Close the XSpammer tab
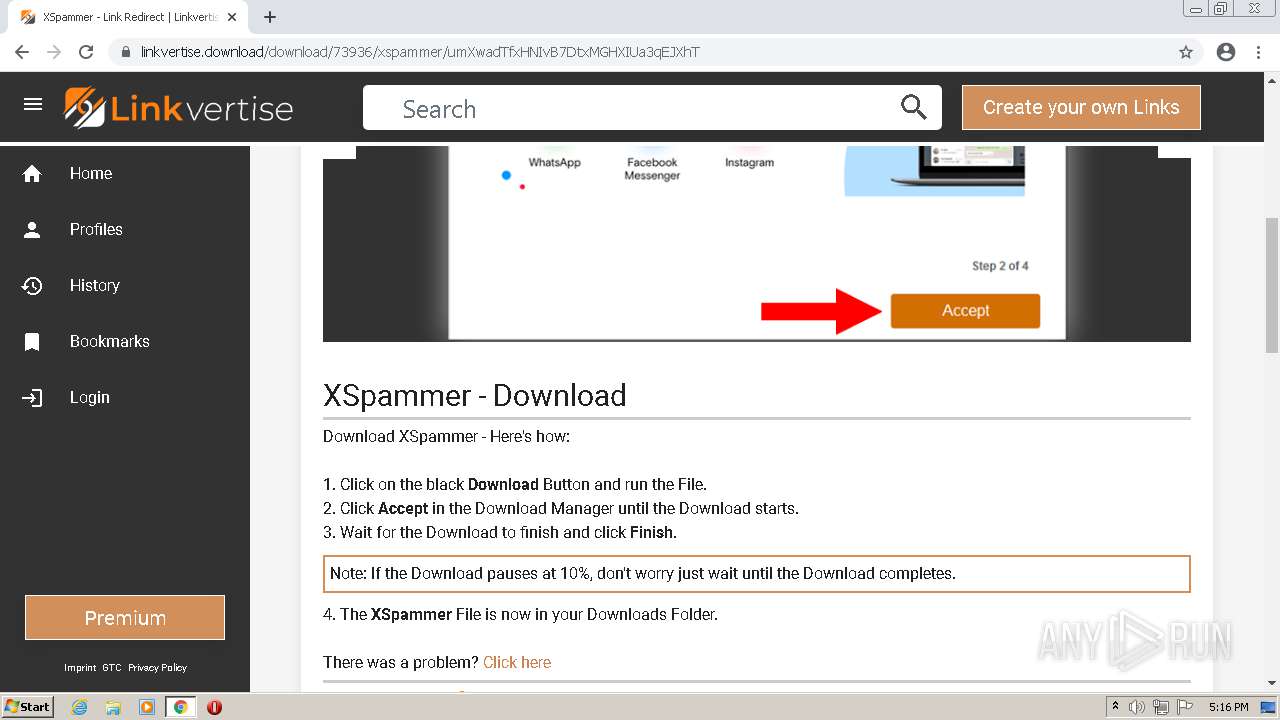Viewport: 1280px width, 720px height. [232, 17]
